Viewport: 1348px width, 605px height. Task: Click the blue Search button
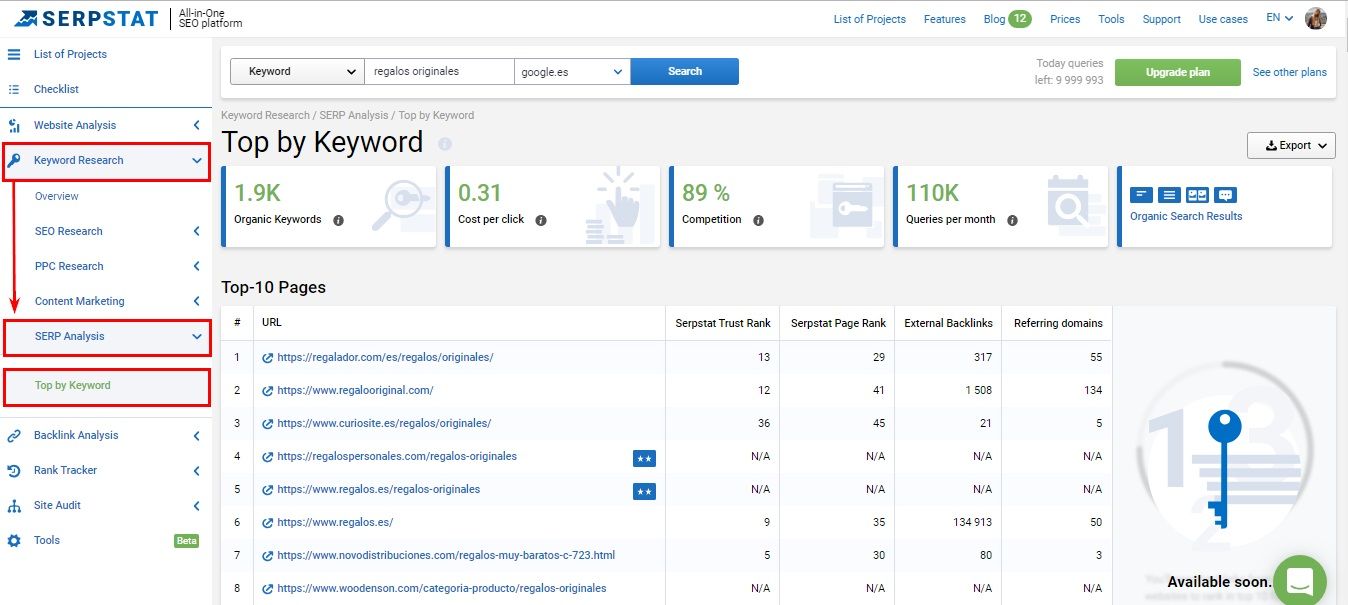[684, 72]
